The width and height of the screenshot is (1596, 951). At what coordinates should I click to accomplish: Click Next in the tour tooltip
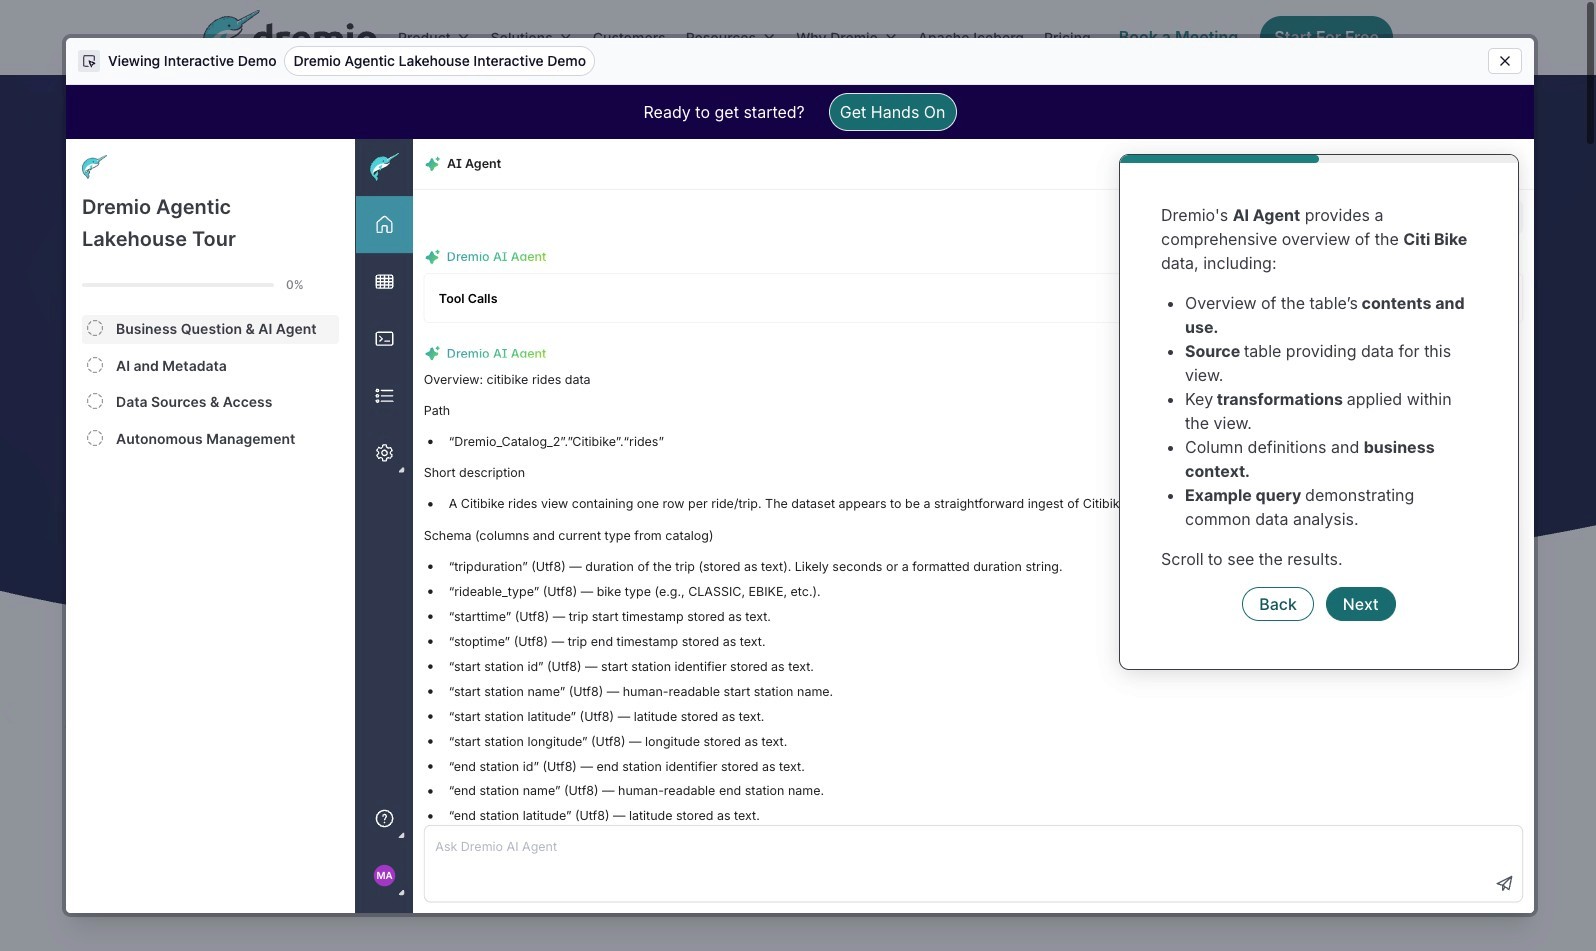point(1360,604)
